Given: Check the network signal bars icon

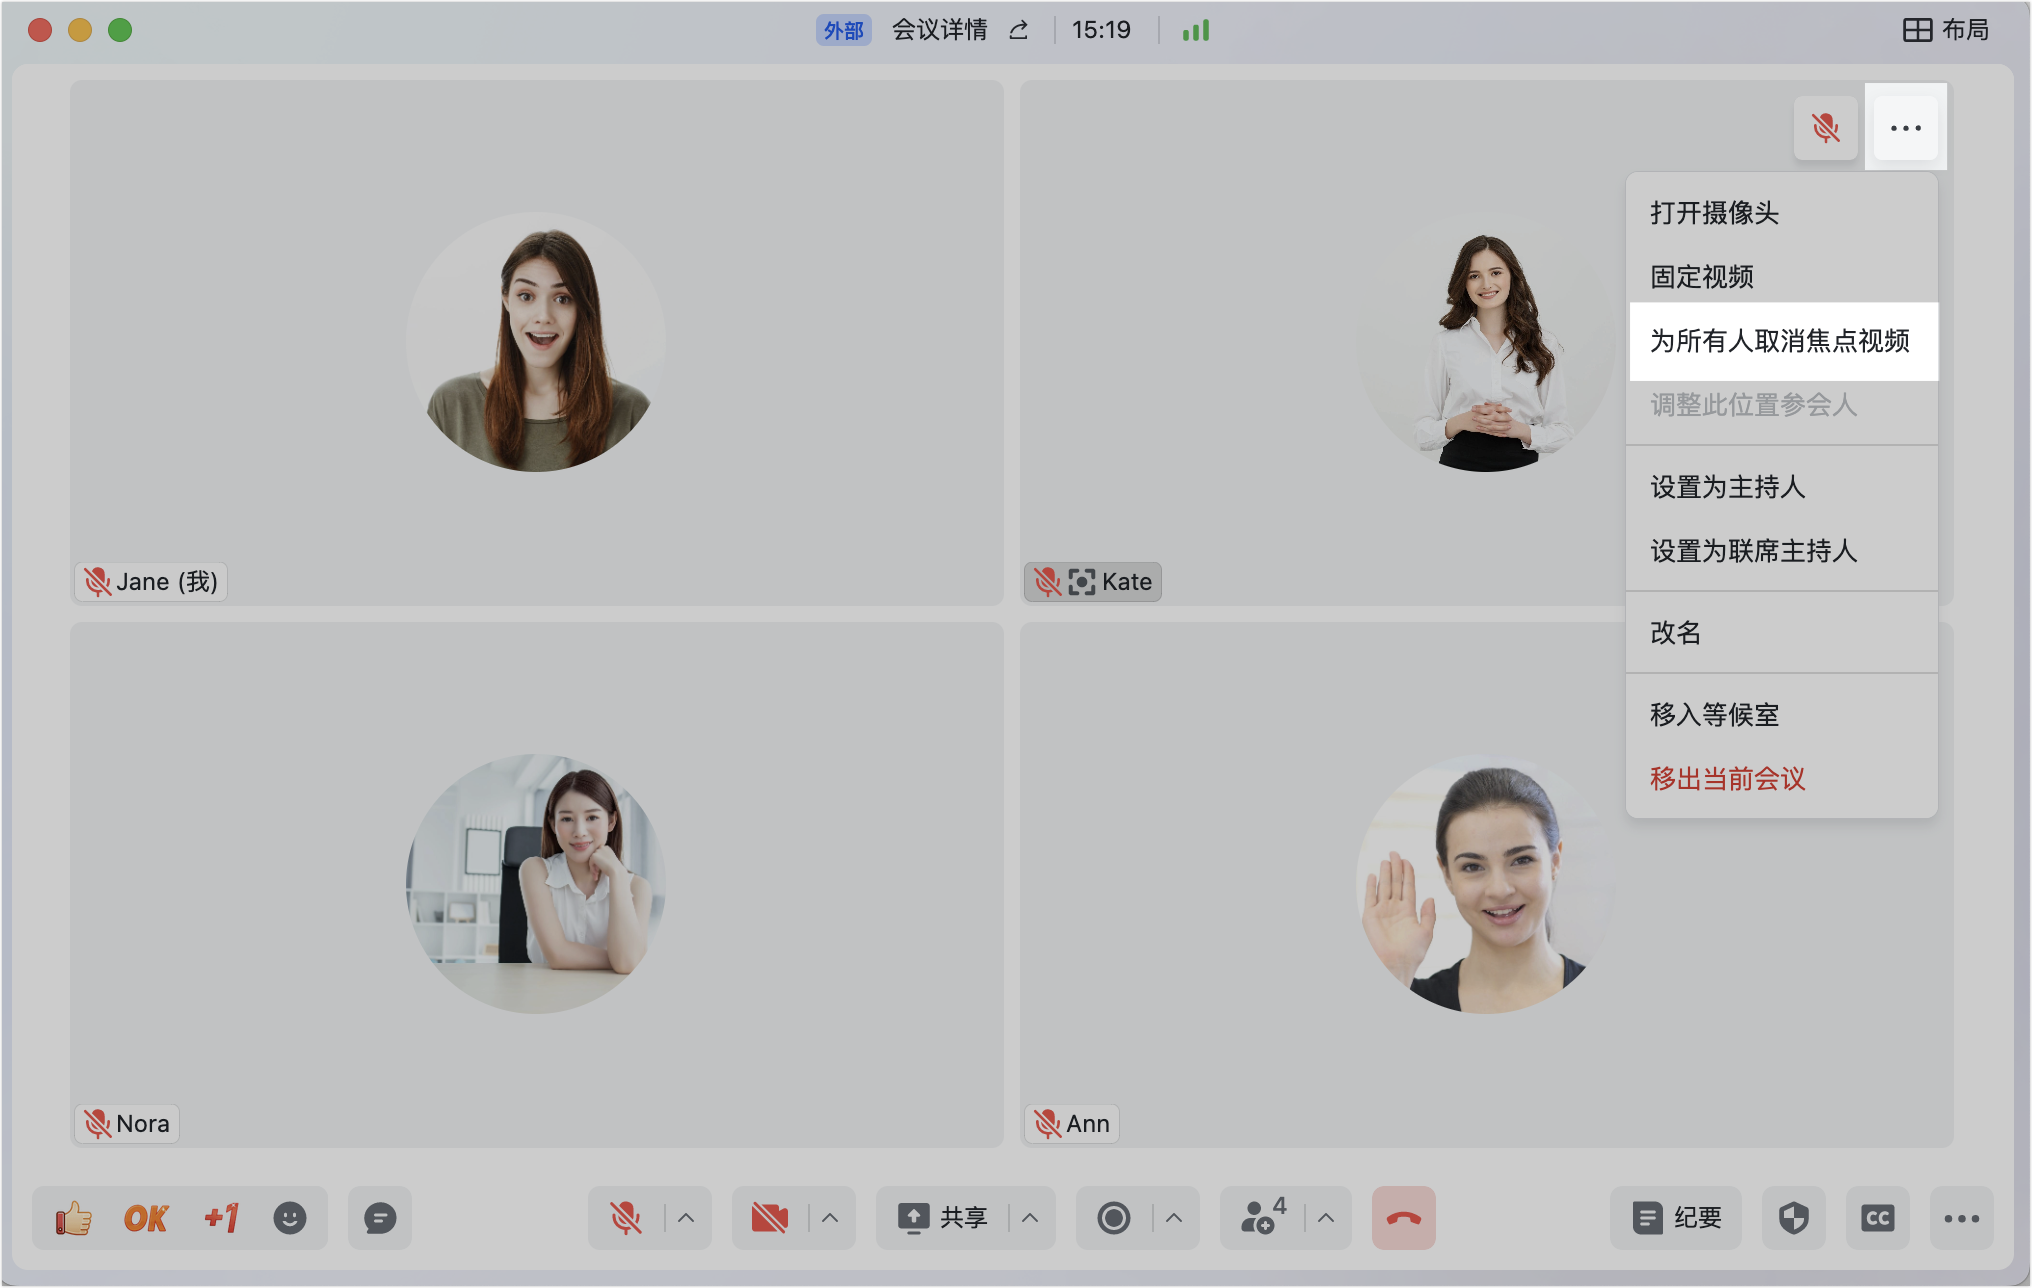Looking at the screenshot, I should 1196,30.
